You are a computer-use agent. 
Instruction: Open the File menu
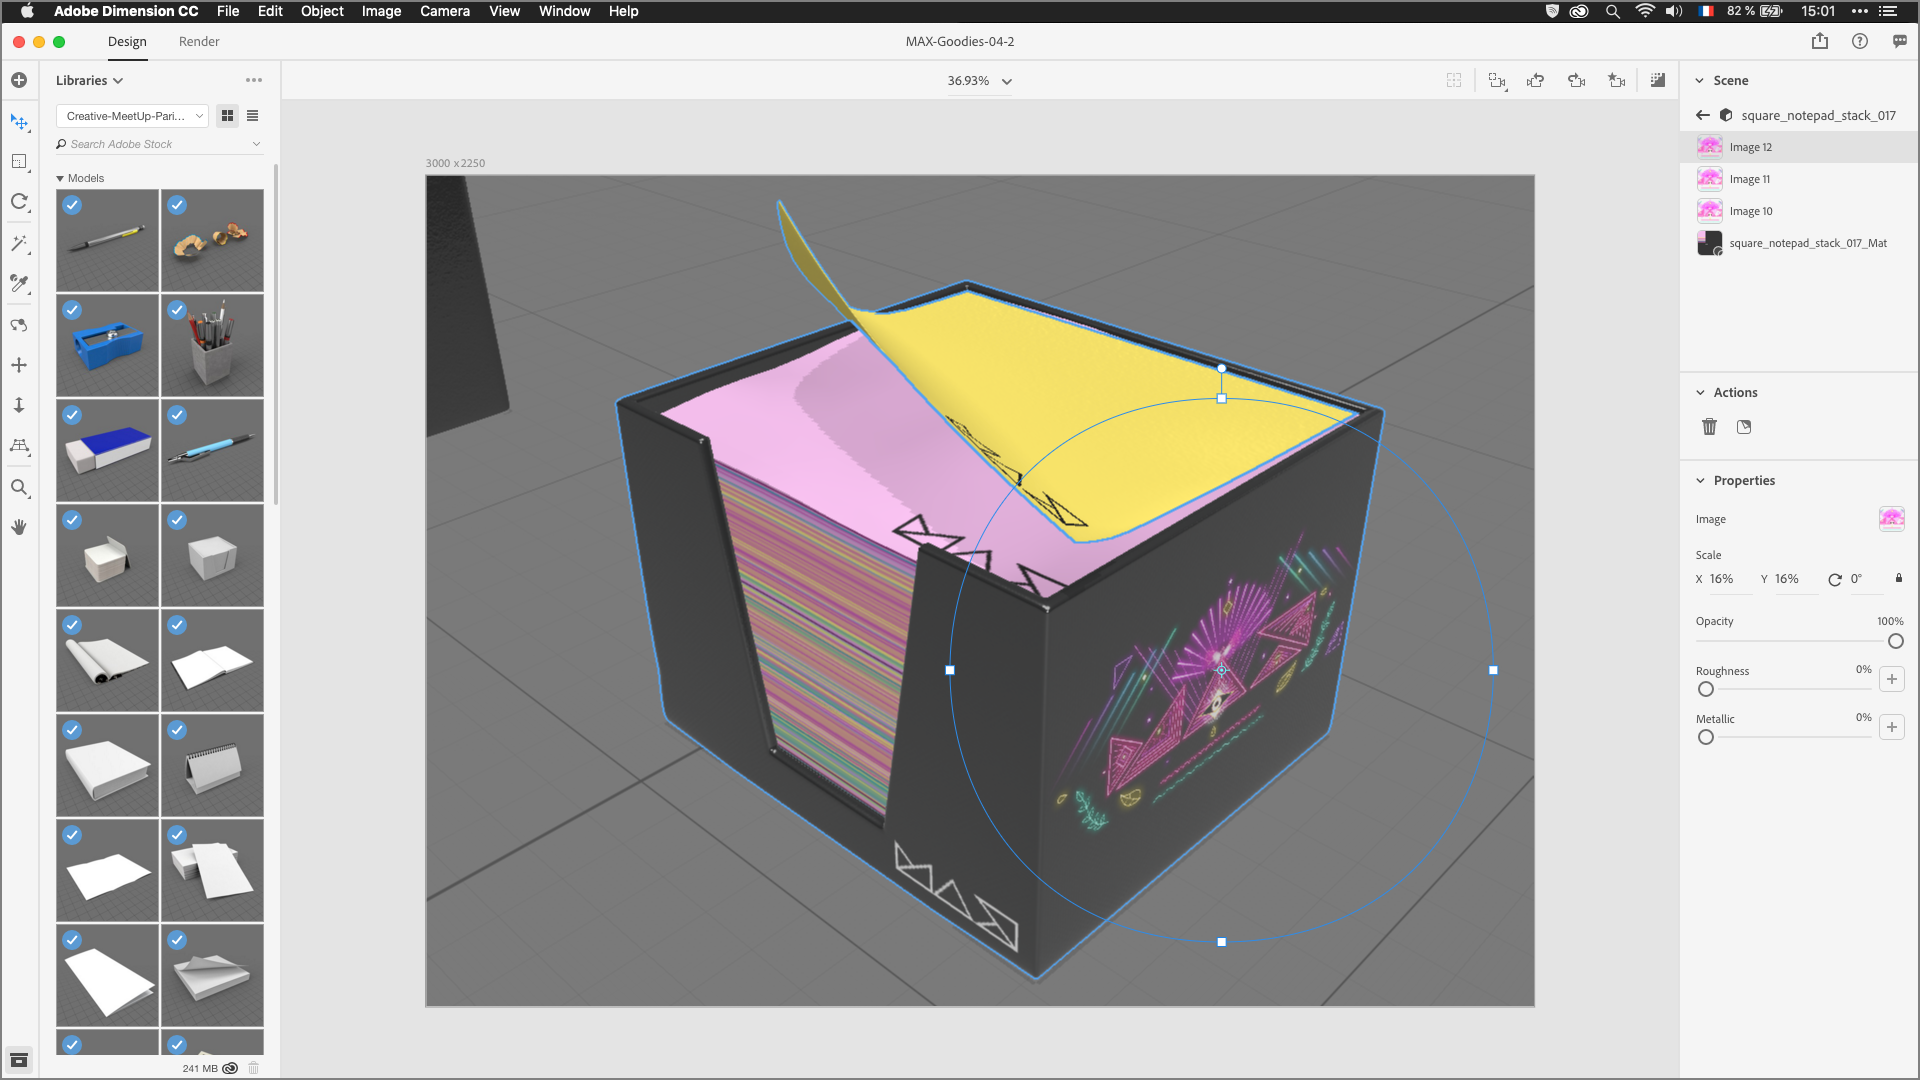[228, 11]
